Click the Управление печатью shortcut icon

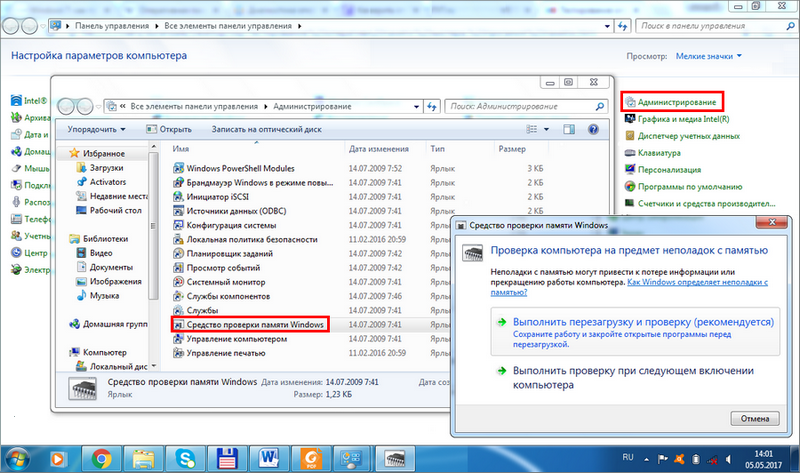178,353
